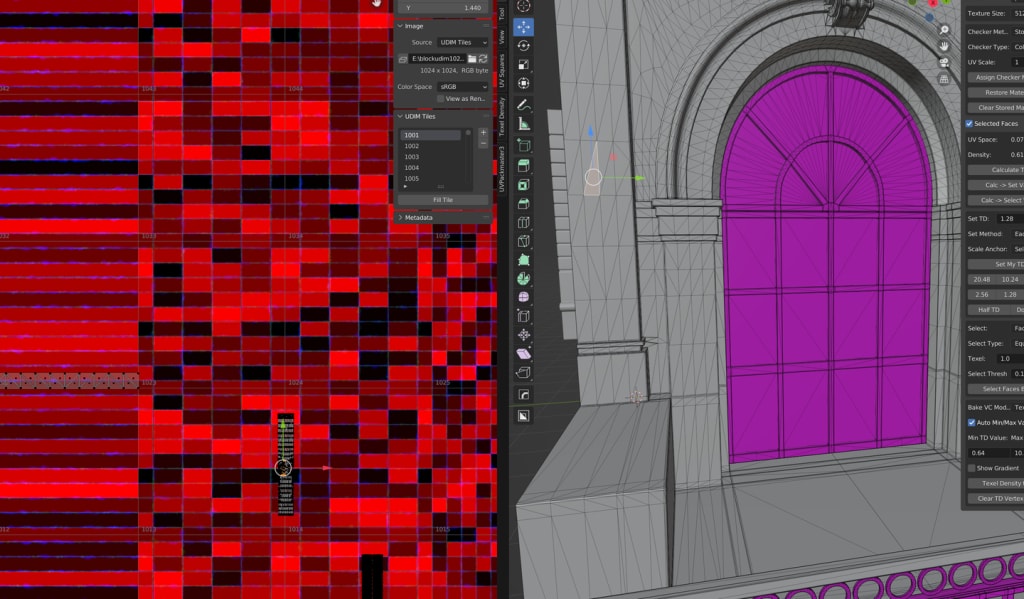Select the Bevel tool
This screenshot has width=1024, height=599.
tap(523, 204)
